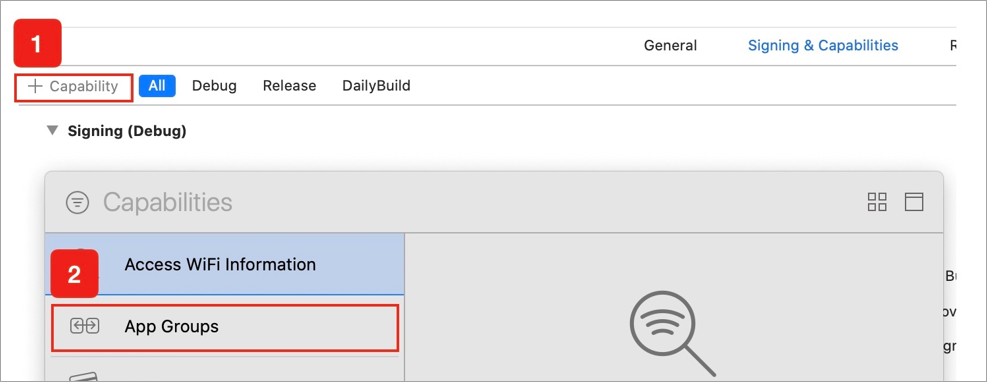Switch to Signing & Capabilities tab
The image size is (988, 383).
[823, 45]
